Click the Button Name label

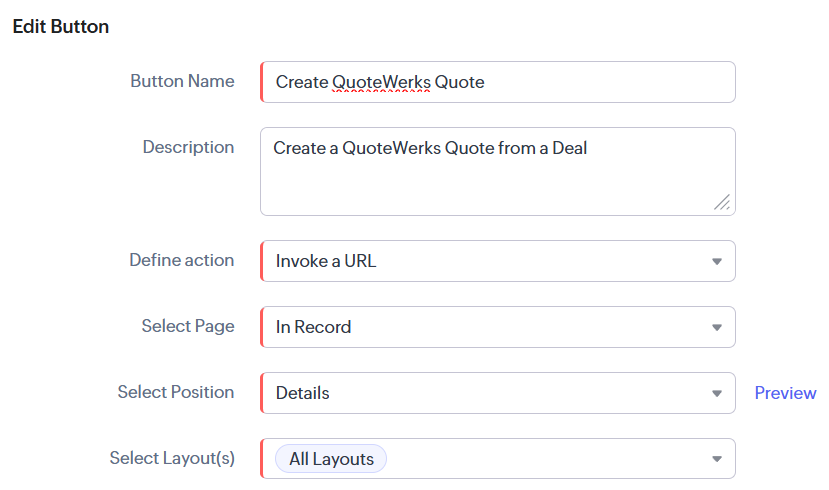pos(182,81)
